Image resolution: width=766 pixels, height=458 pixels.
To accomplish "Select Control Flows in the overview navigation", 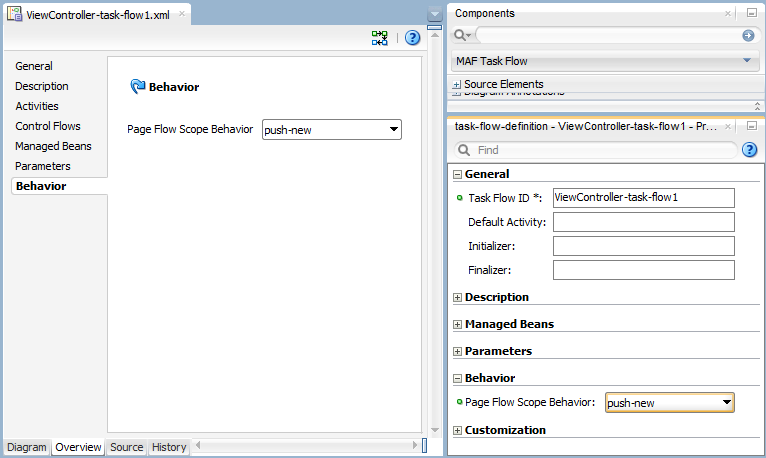I will pos(48,126).
